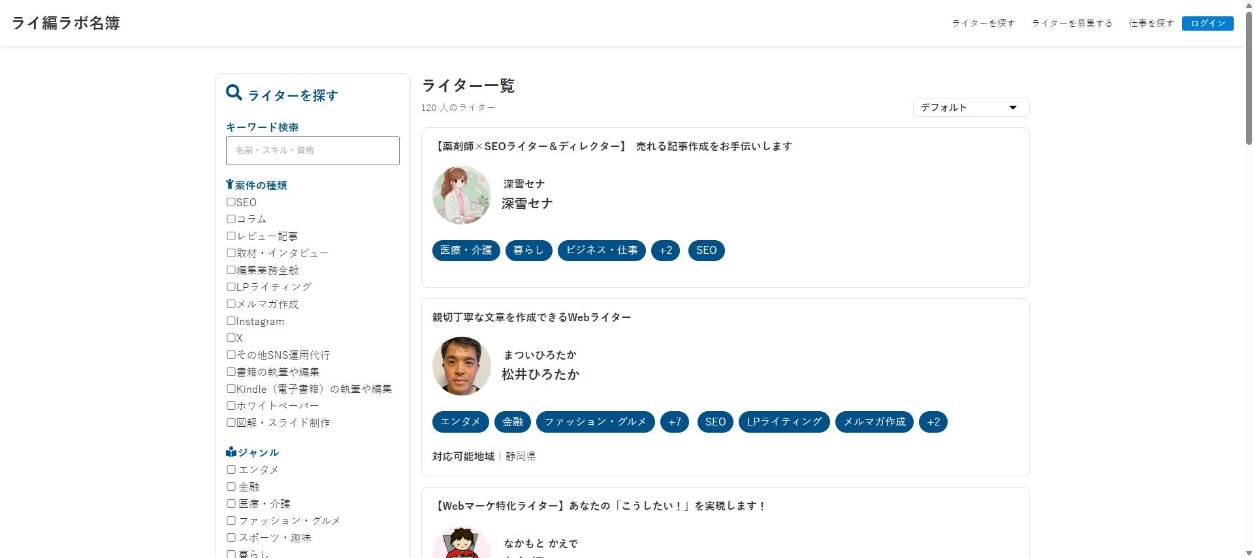Toggle the LPライティング filter checkbox
This screenshot has height=558, width=1254.
(x=231, y=287)
